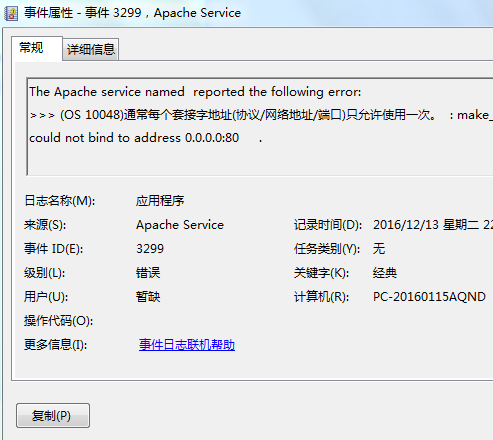The image size is (493, 440).
Task: Click the (OS 10048) error message line
Action: pos(261,115)
